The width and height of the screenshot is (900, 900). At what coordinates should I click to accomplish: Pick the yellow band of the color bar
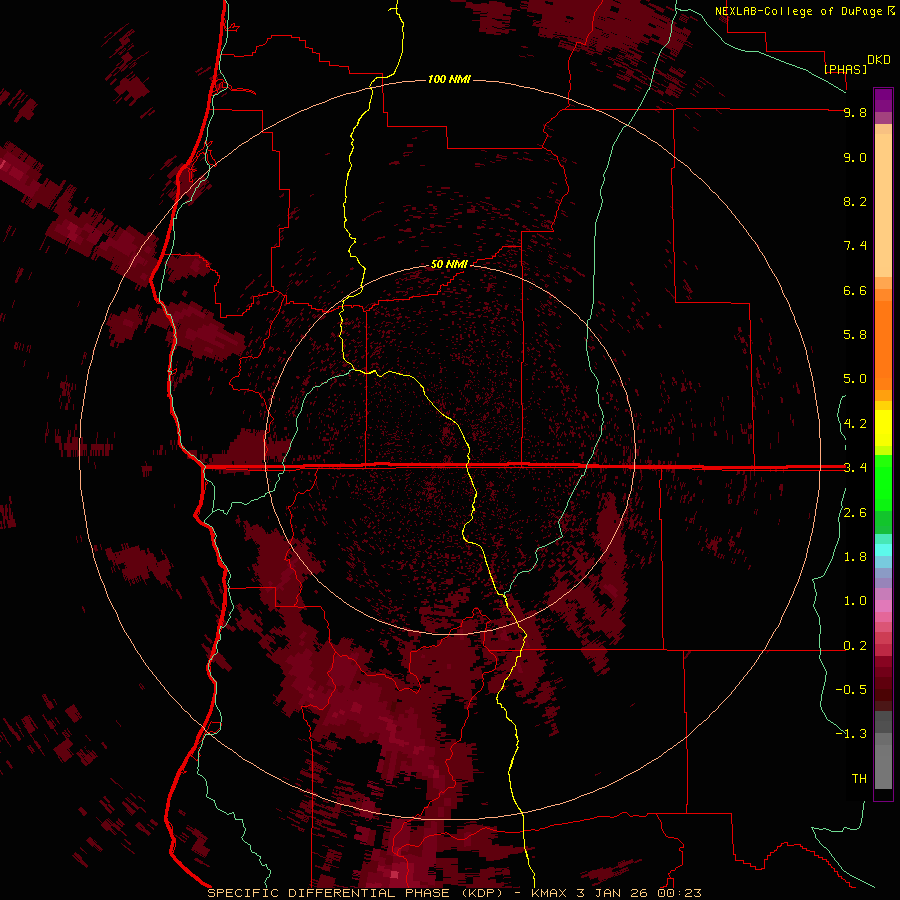tap(883, 428)
